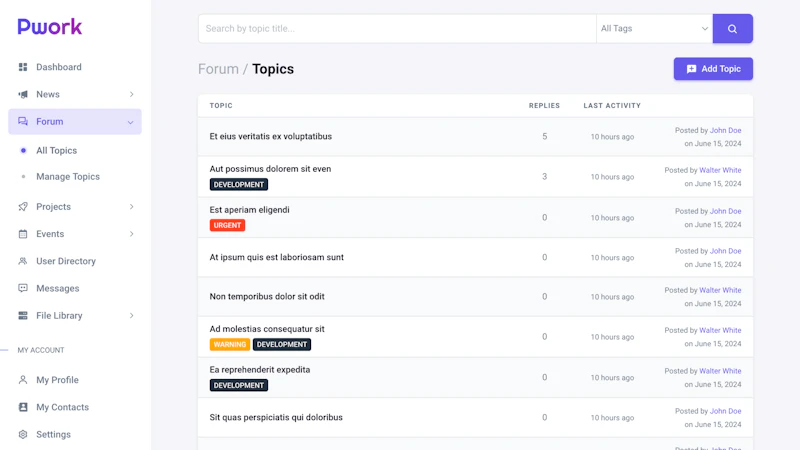Open topic Ea reprehenderit expedita
Image resolution: width=800 pixels, height=450 pixels.
click(x=260, y=369)
